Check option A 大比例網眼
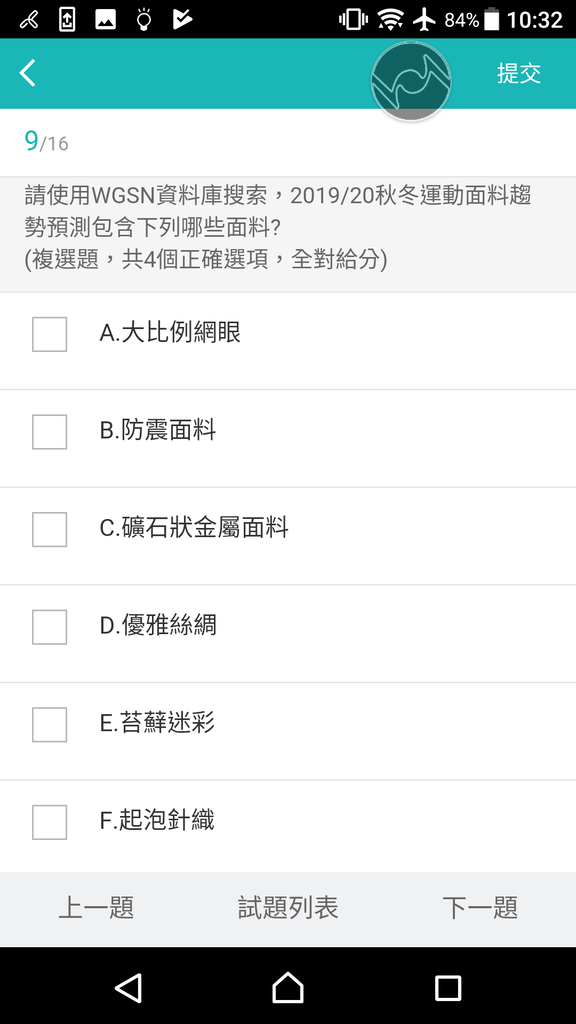Screen dimensions: 576x1024 [50, 334]
